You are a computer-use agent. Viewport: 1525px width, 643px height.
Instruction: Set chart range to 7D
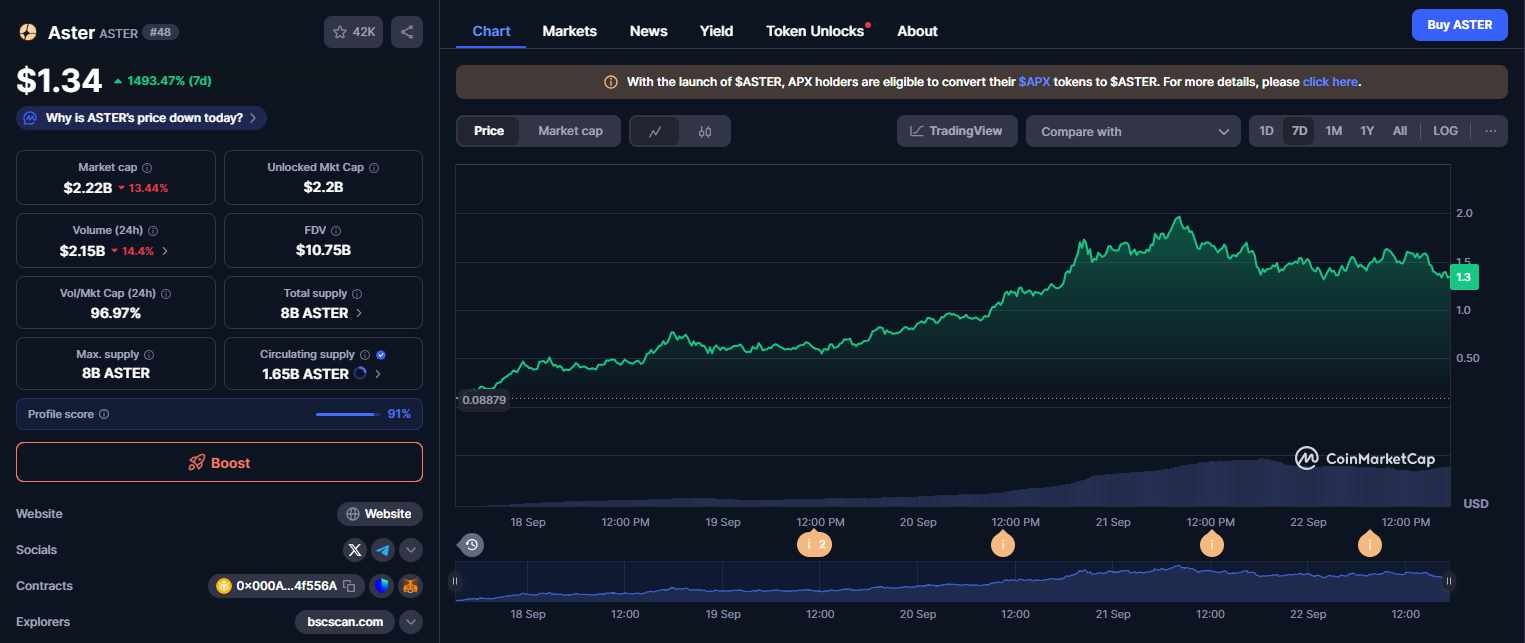click(x=1299, y=131)
